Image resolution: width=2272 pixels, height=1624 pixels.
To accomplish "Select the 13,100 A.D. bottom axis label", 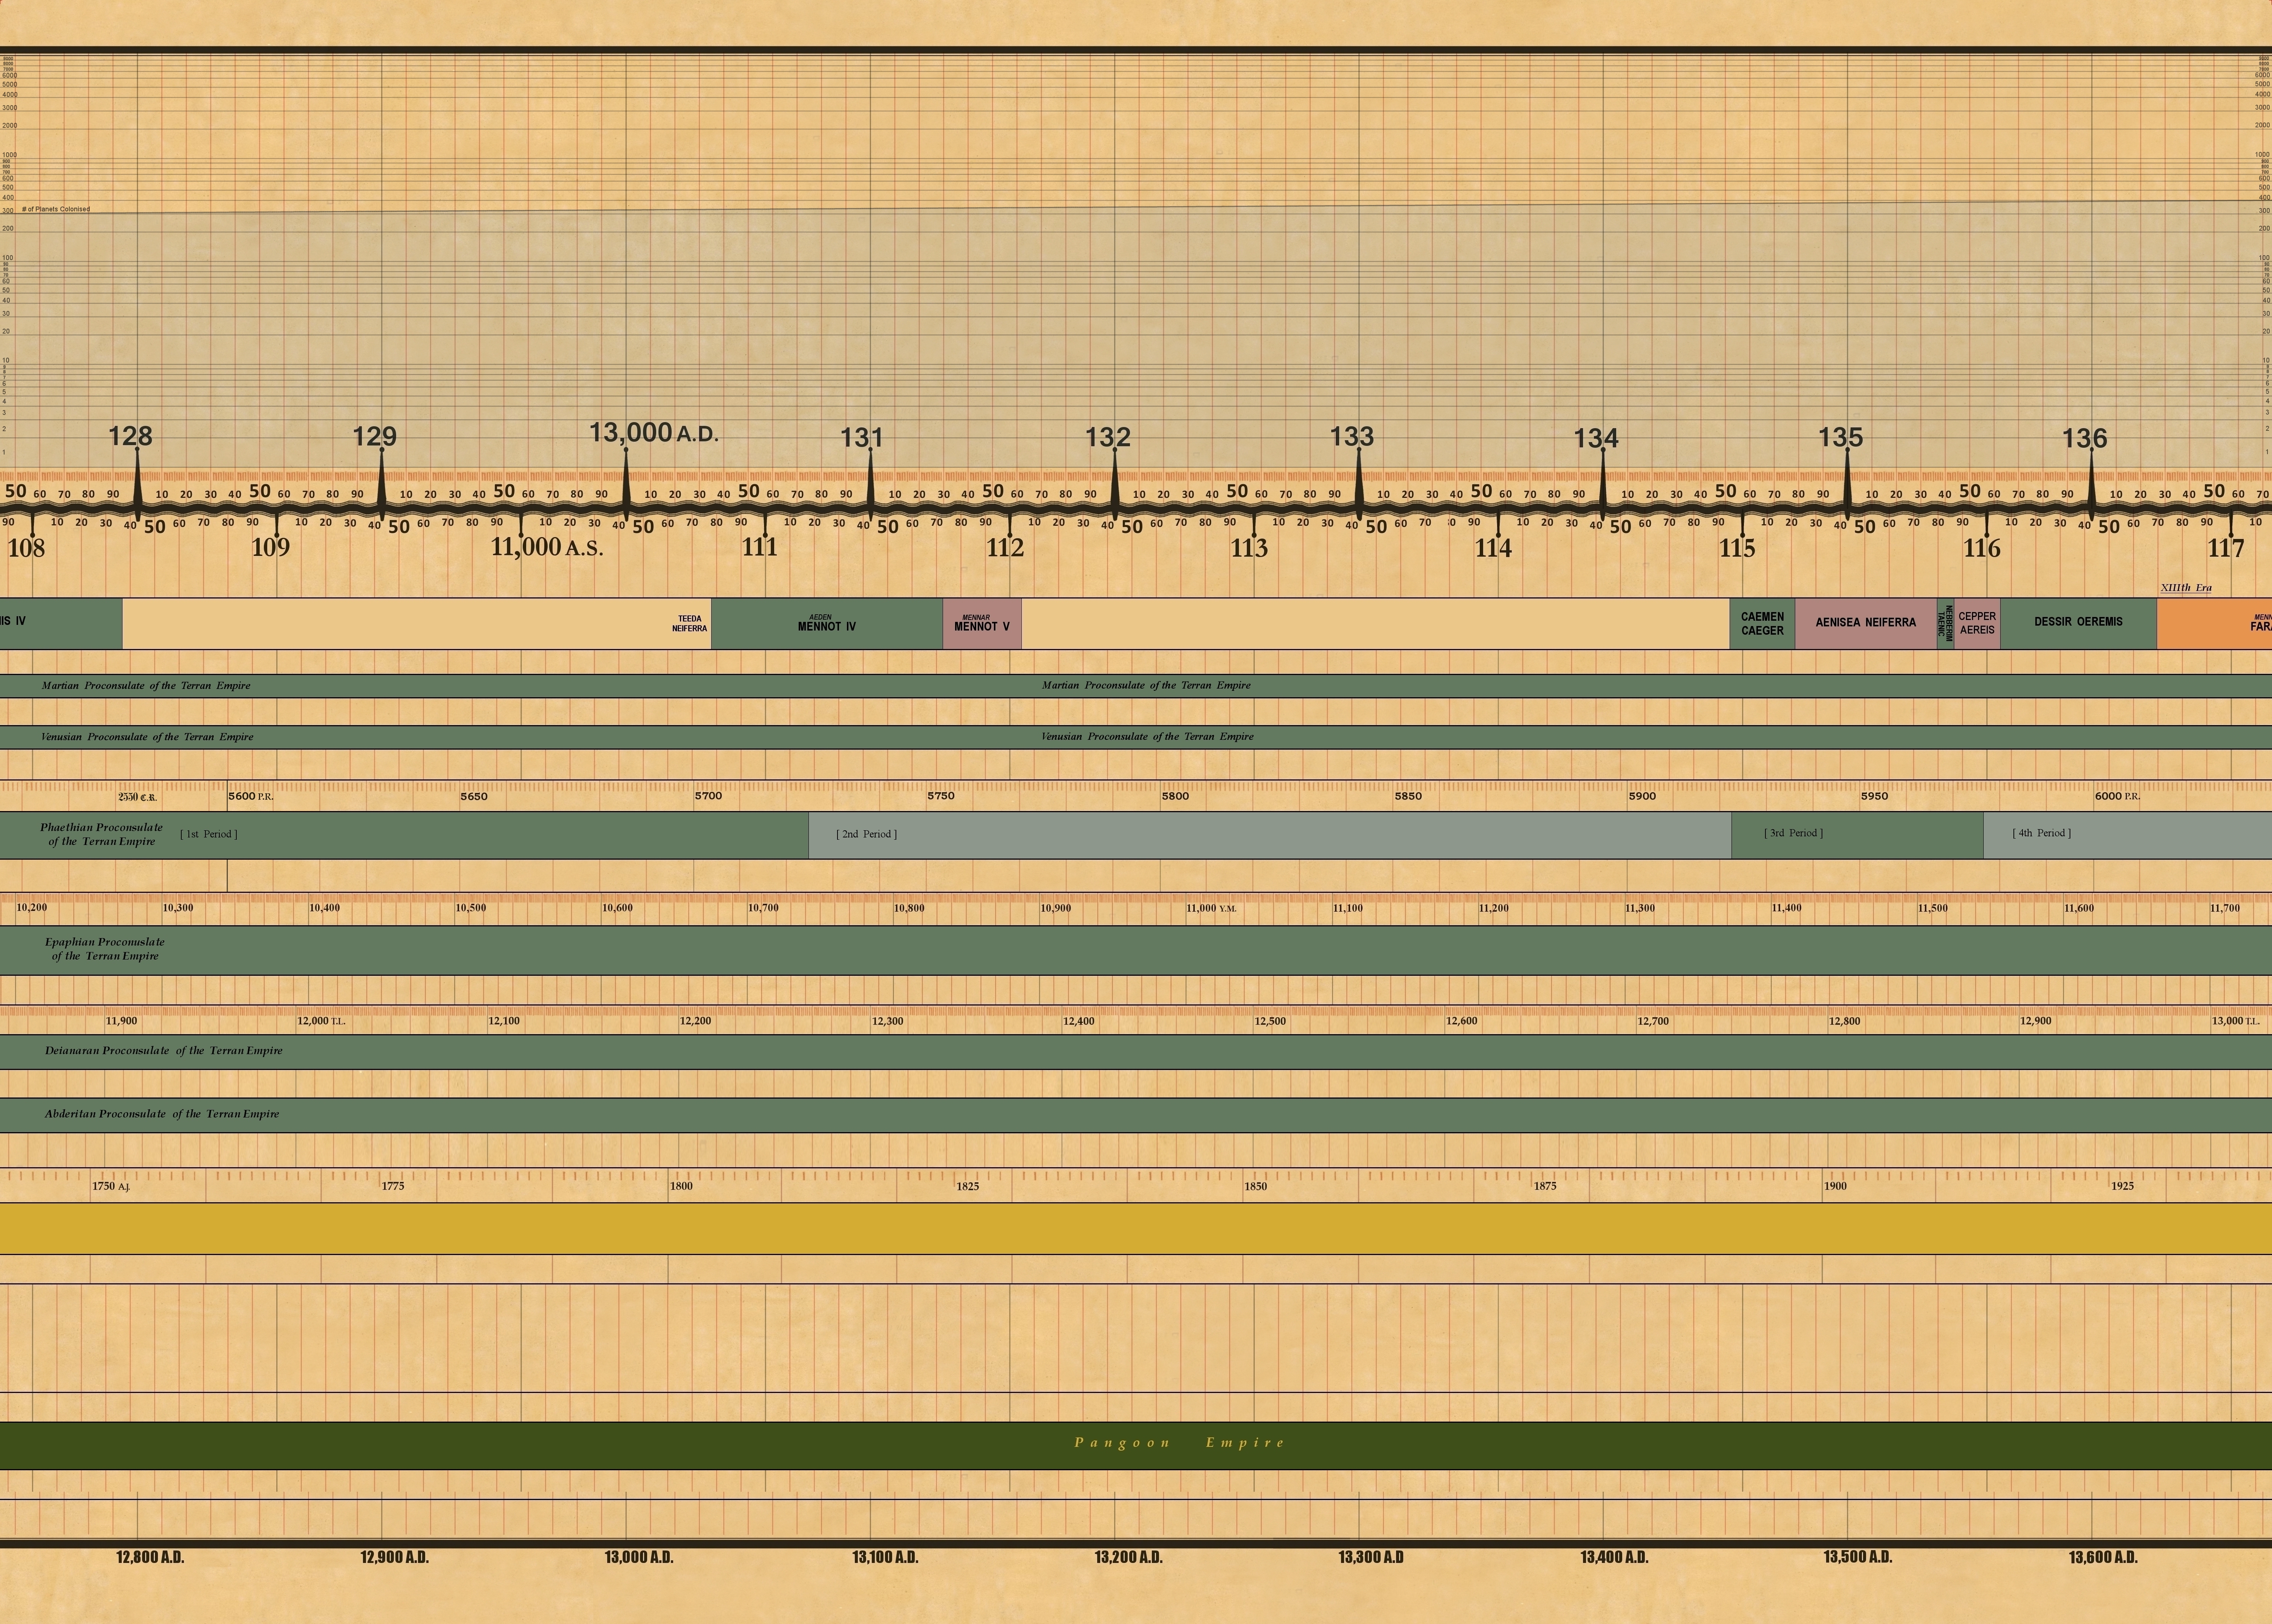I will pyautogui.click(x=885, y=1557).
